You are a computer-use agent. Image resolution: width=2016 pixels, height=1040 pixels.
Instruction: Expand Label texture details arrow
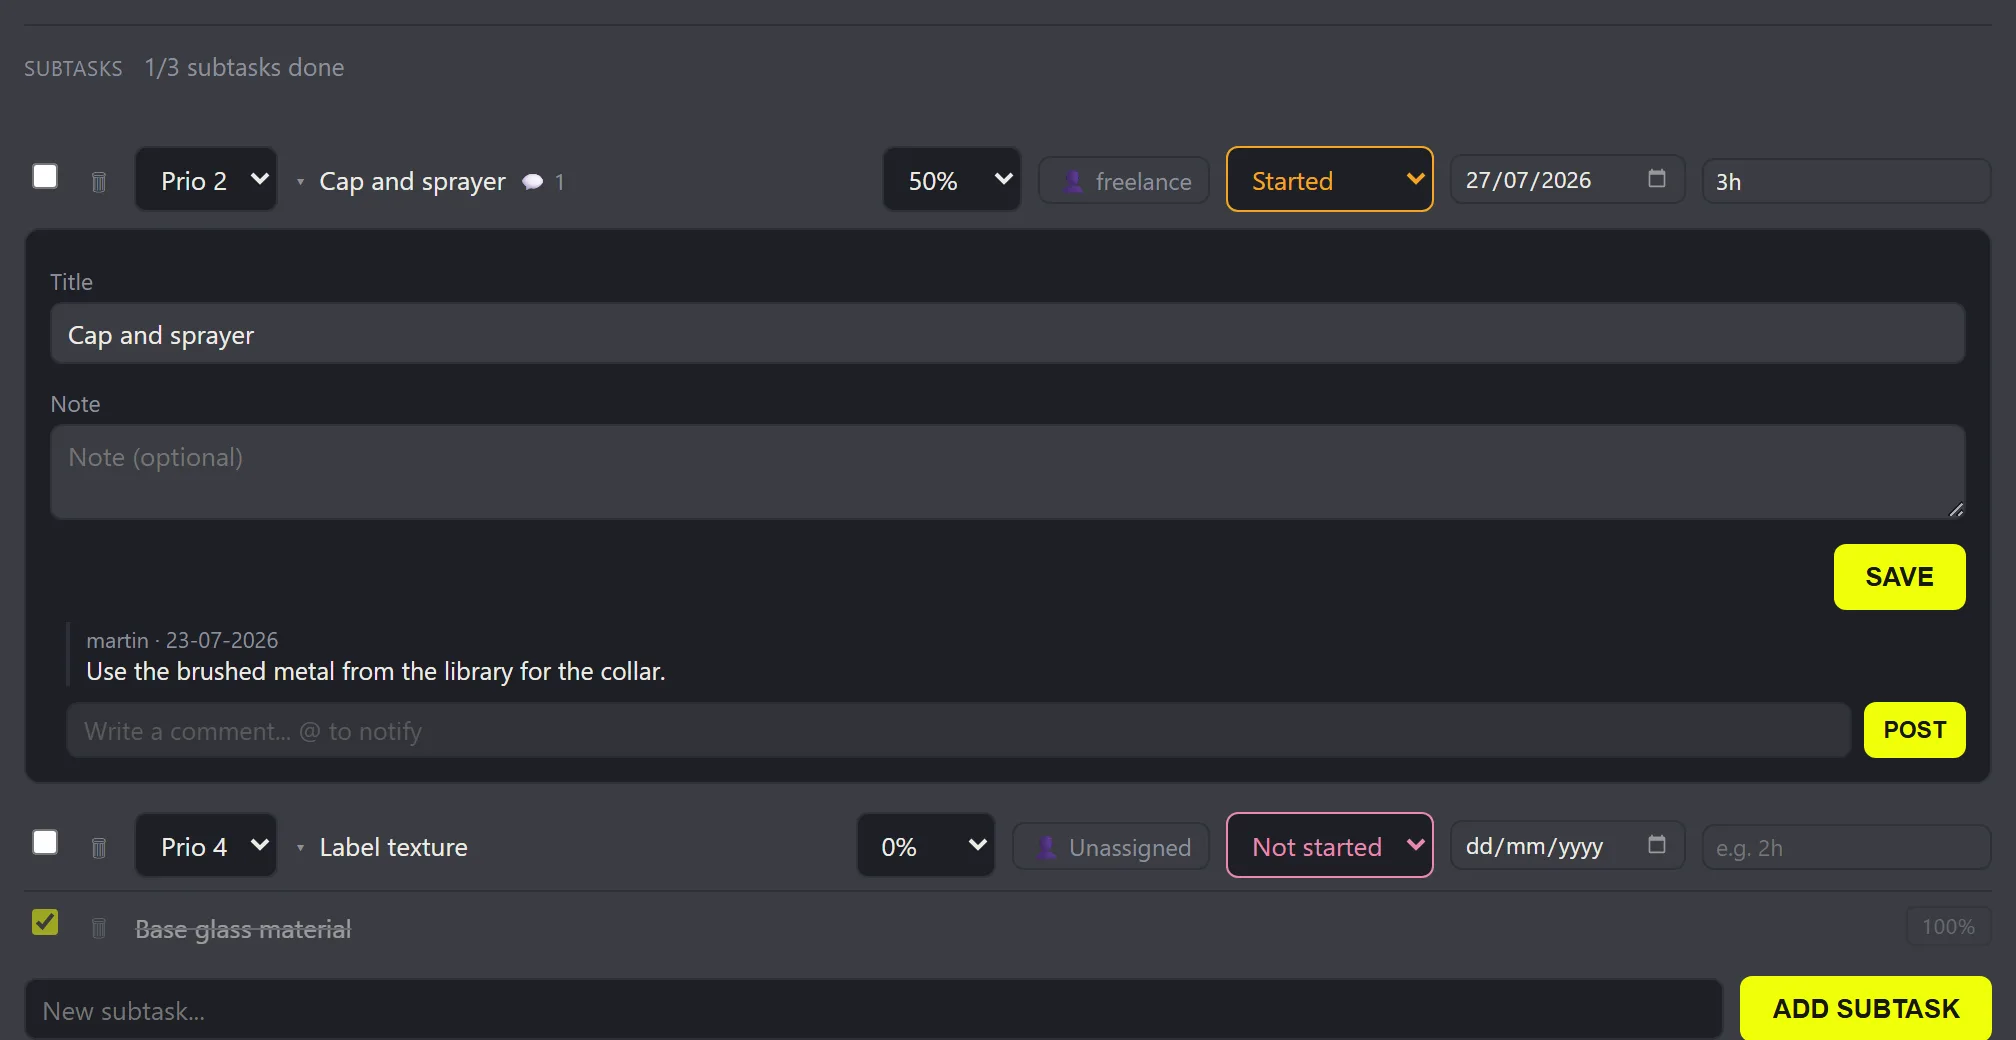click(x=300, y=848)
